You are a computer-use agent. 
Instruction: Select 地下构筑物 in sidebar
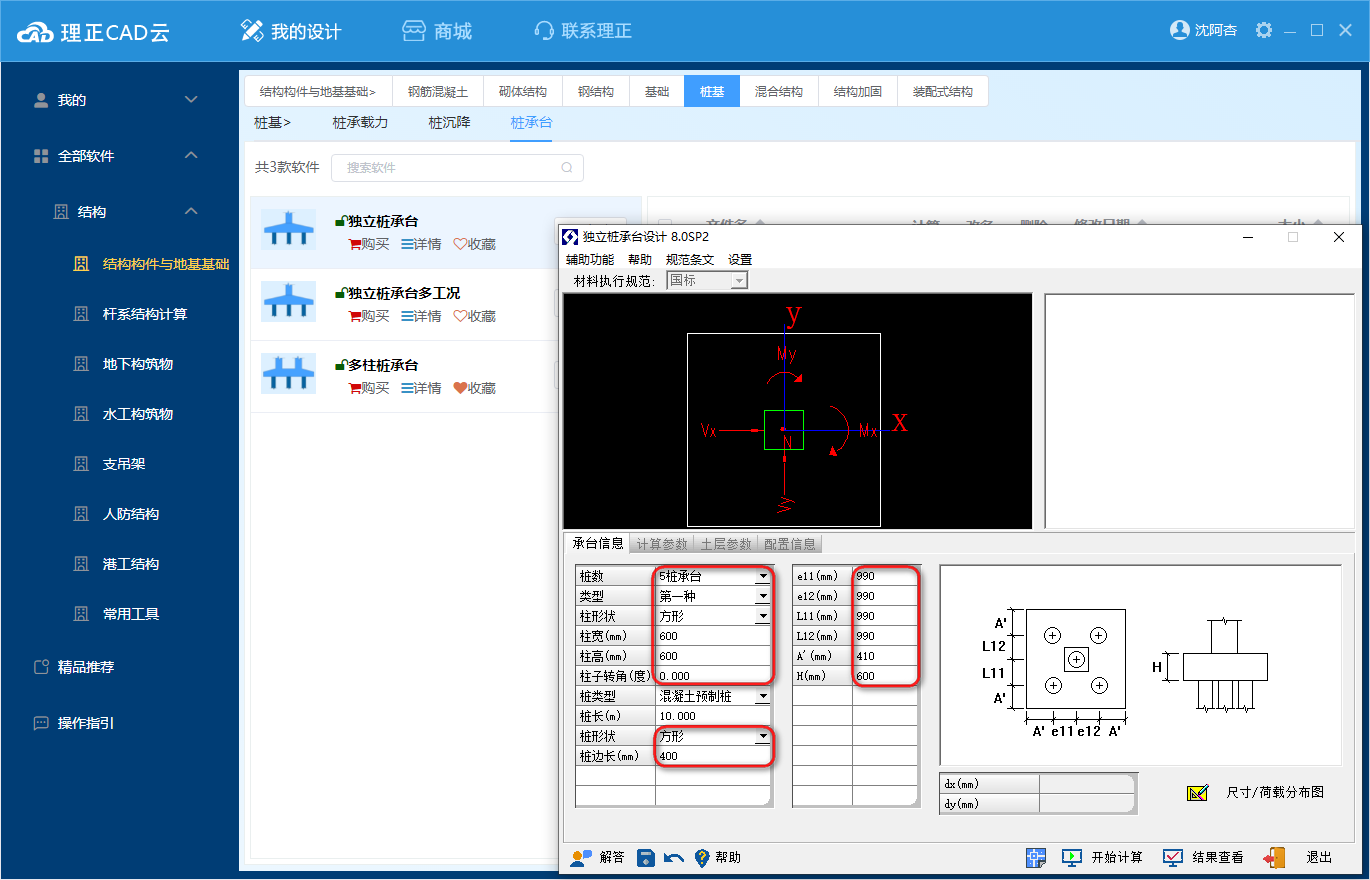coord(138,364)
